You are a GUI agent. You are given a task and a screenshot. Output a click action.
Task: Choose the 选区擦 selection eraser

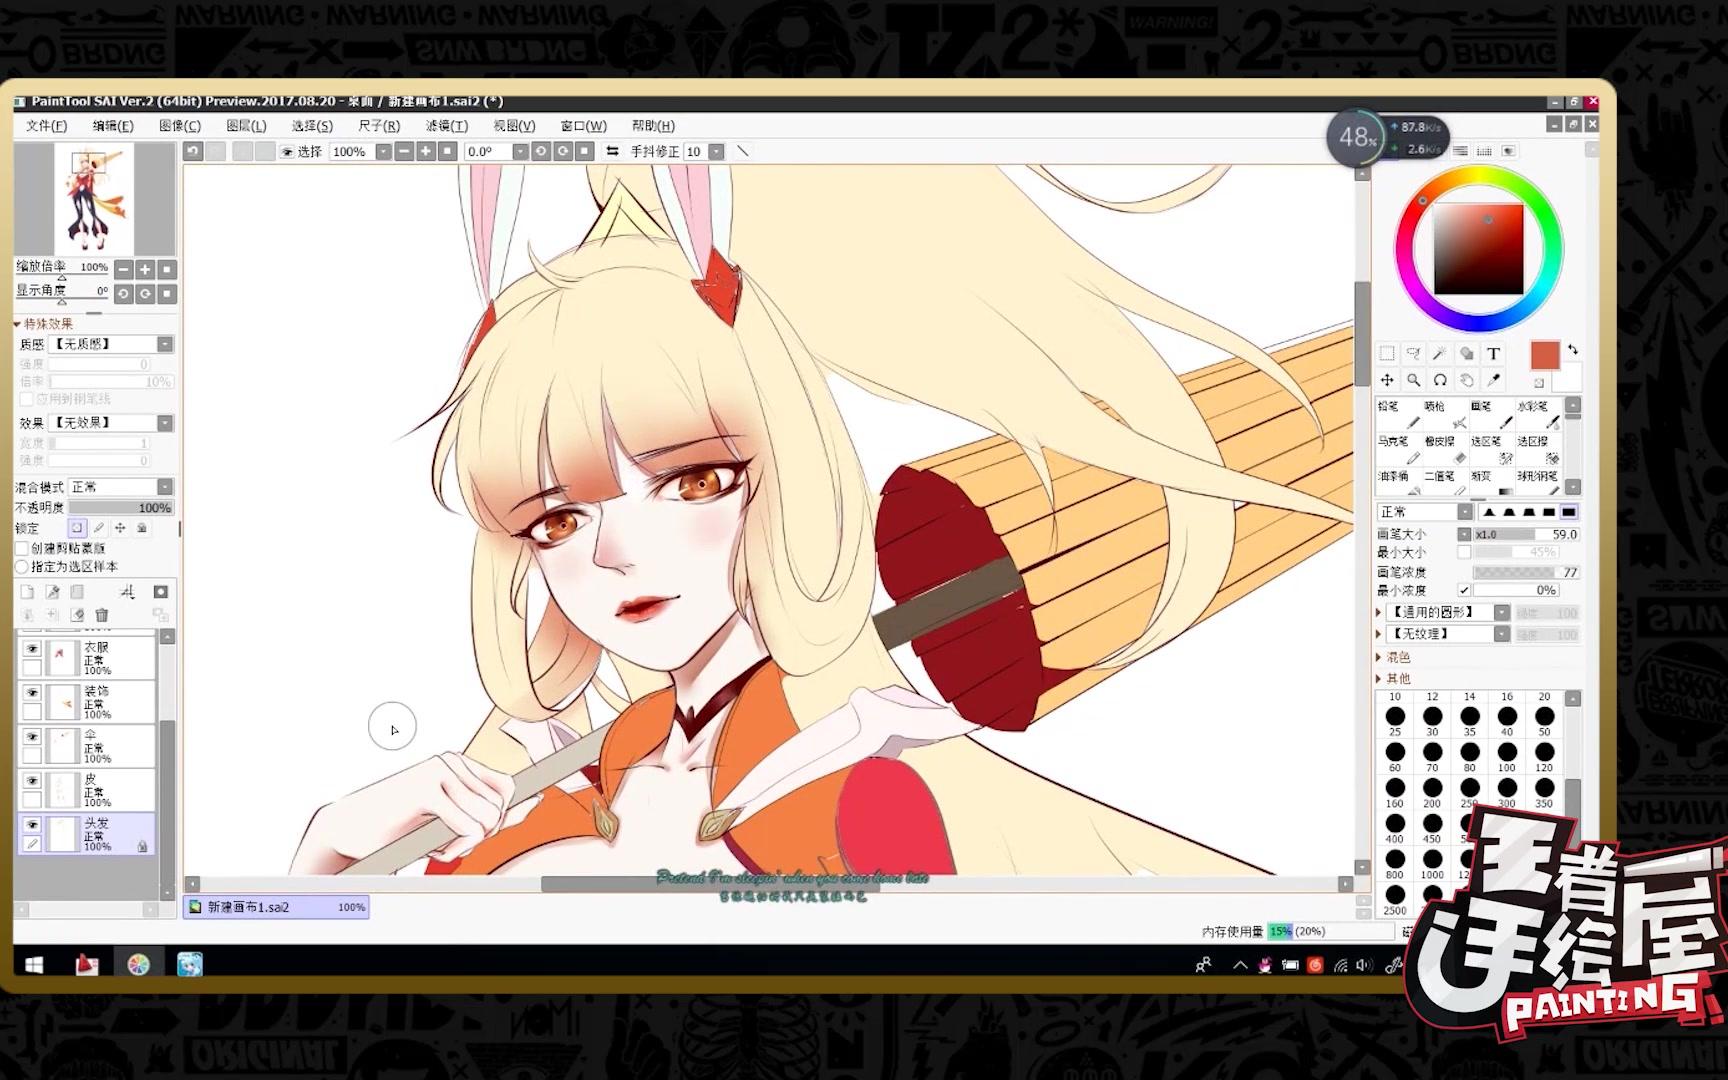[x=1537, y=449]
